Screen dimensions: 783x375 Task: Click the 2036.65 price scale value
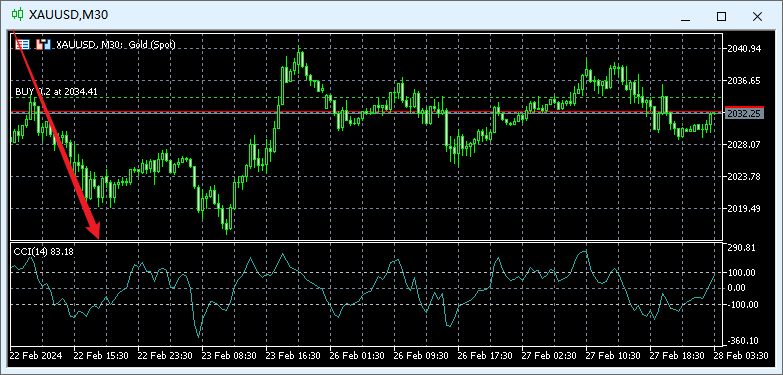[x=744, y=80]
